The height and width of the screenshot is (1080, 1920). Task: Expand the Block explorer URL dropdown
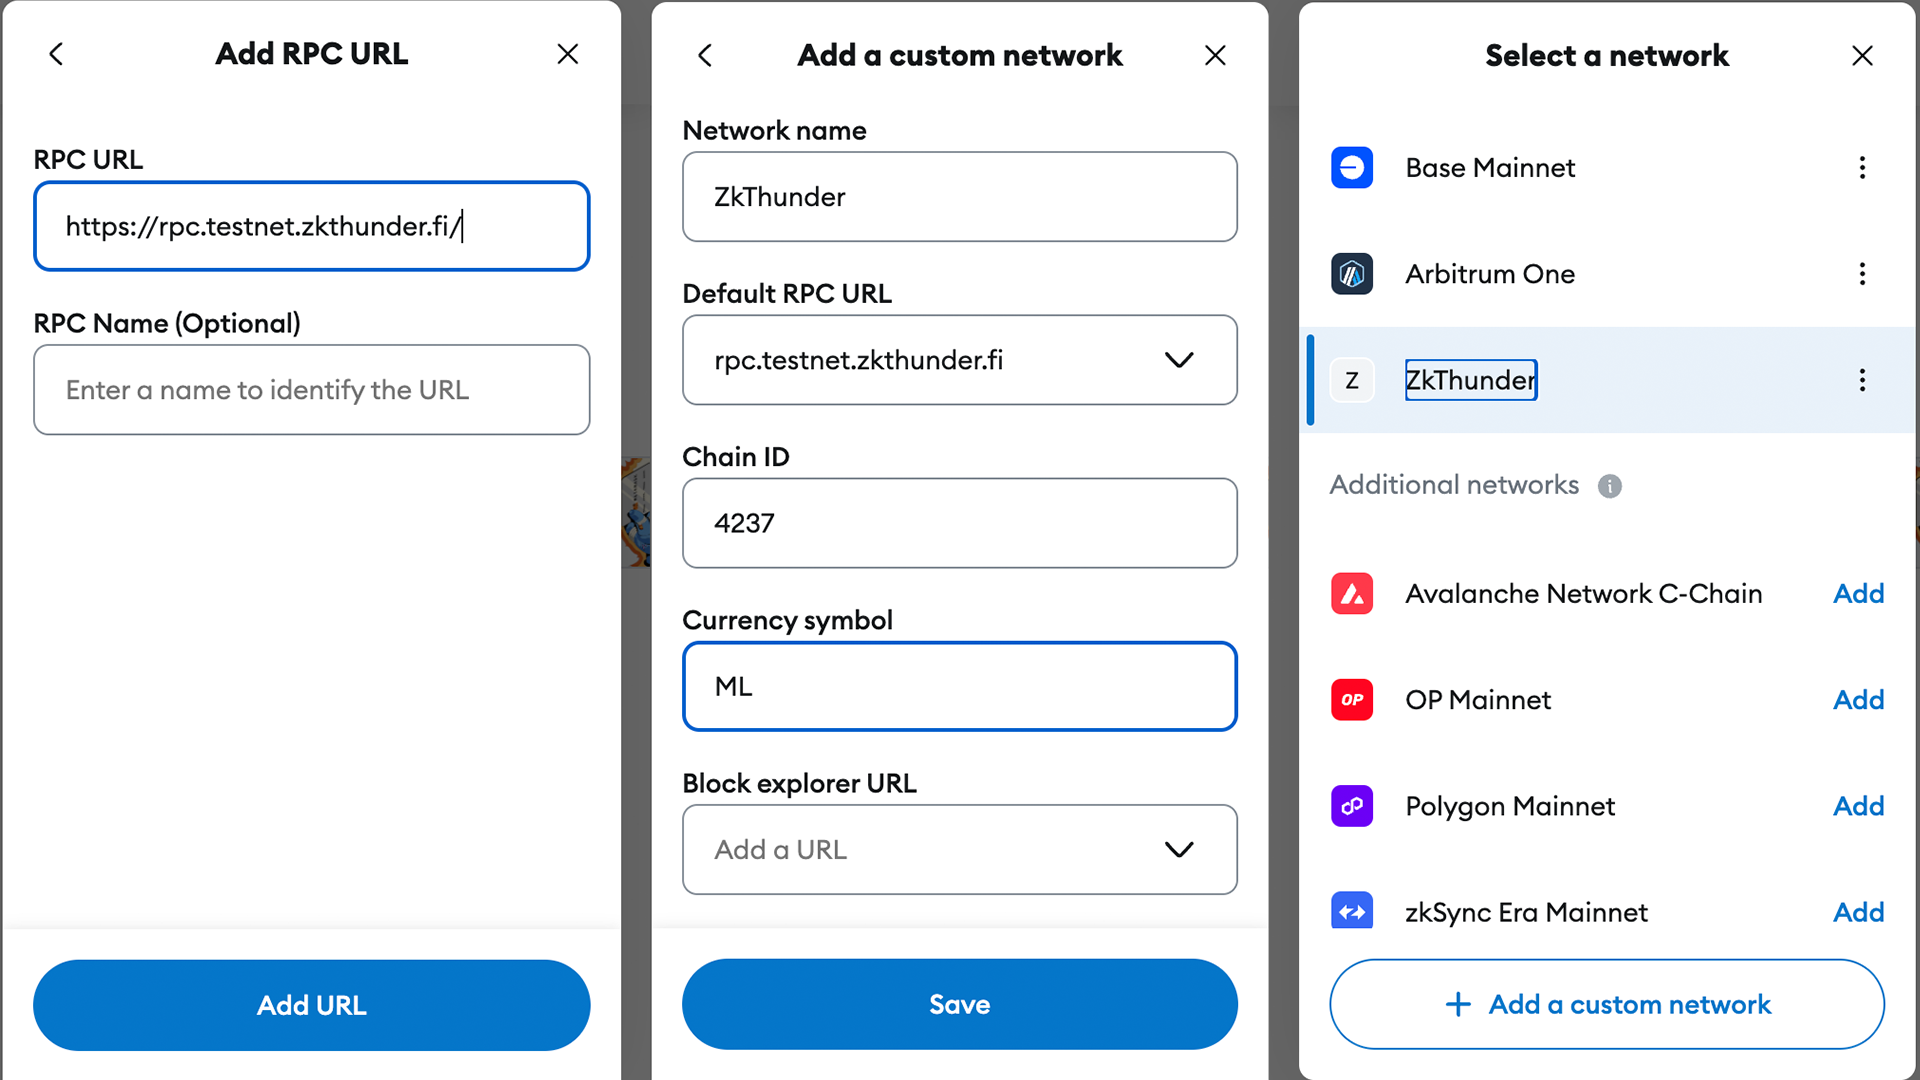(1179, 850)
